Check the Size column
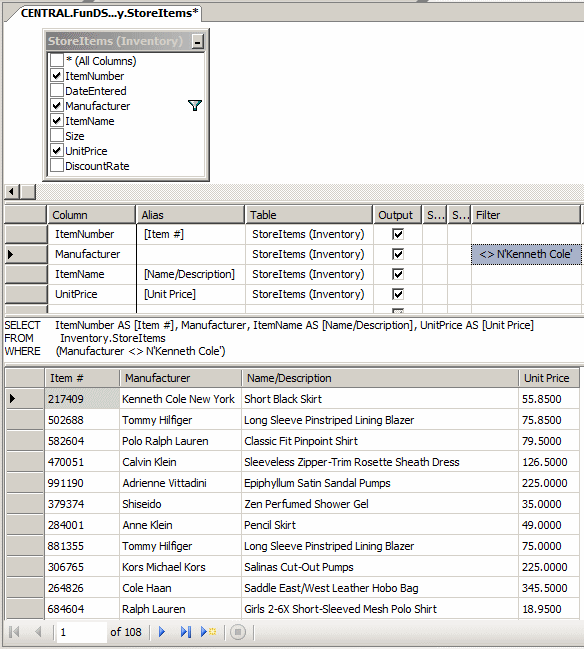This screenshot has height=649, width=584. click(x=57, y=135)
